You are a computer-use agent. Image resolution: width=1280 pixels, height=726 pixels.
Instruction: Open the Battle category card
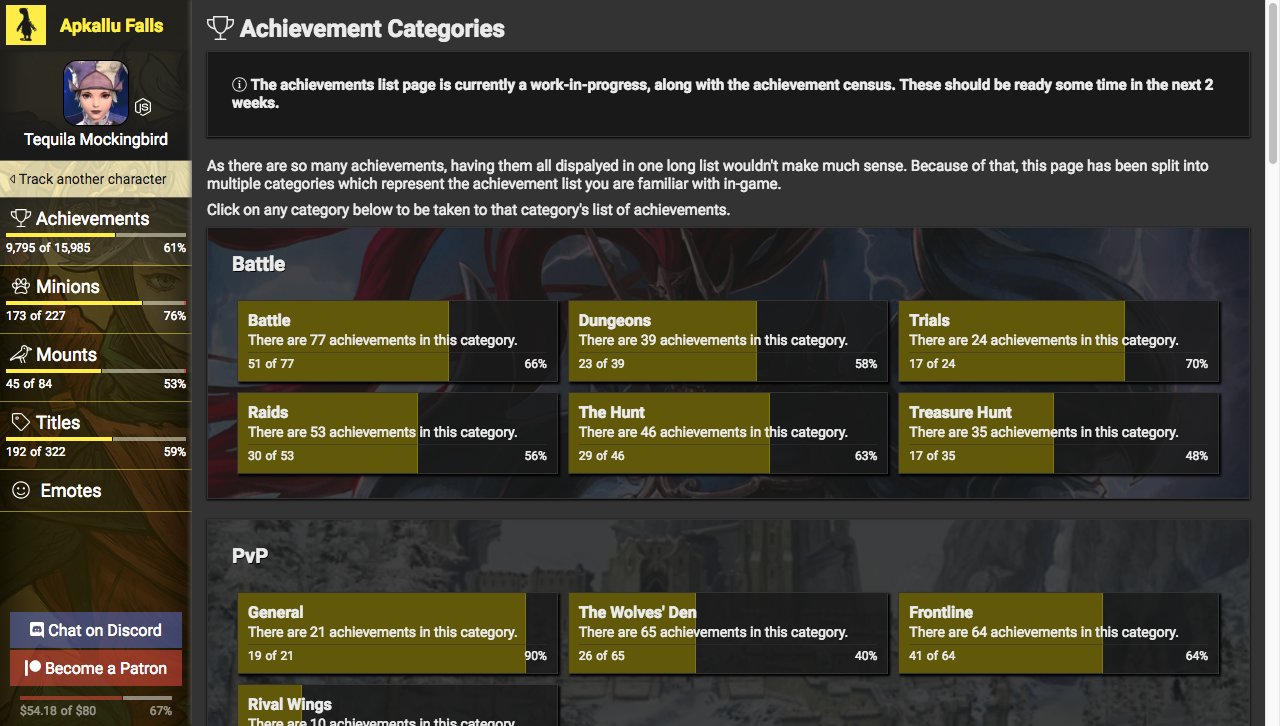(x=398, y=342)
